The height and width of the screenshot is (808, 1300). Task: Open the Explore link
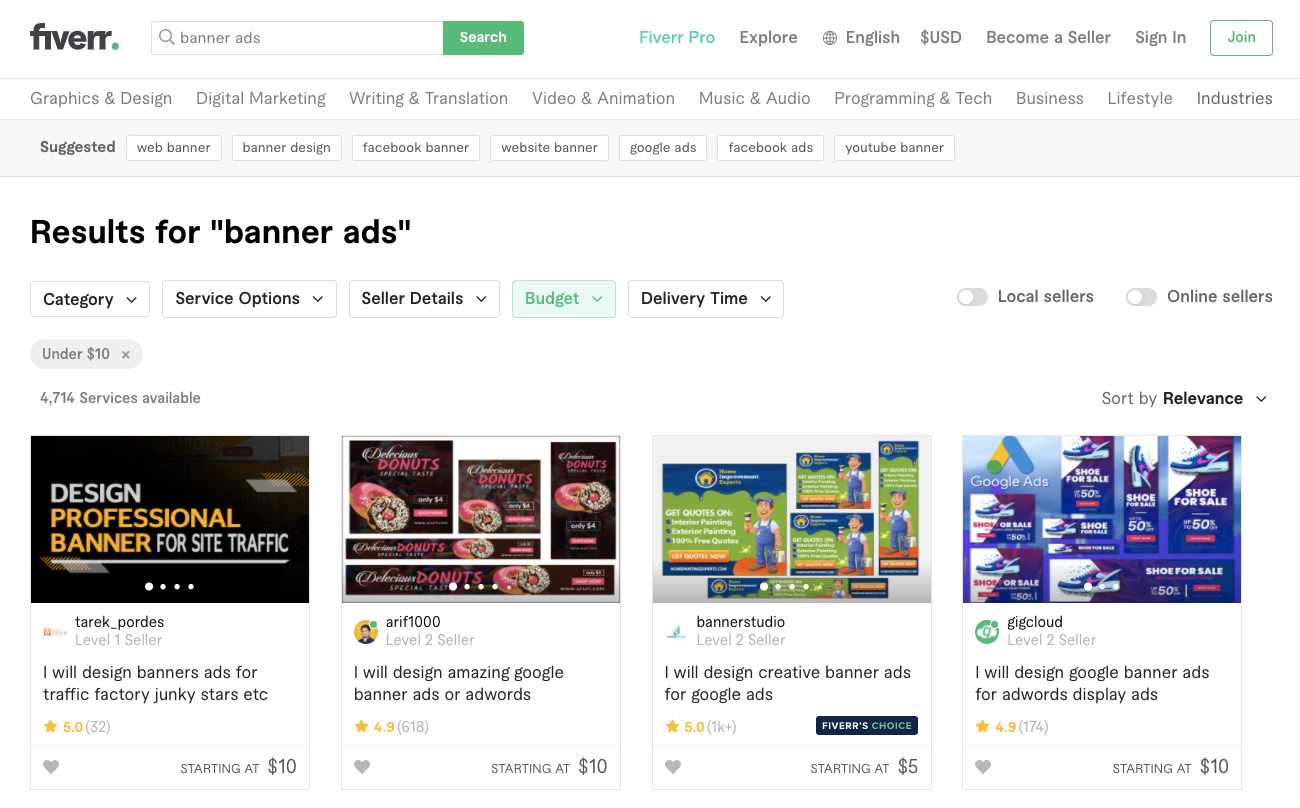pos(768,37)
